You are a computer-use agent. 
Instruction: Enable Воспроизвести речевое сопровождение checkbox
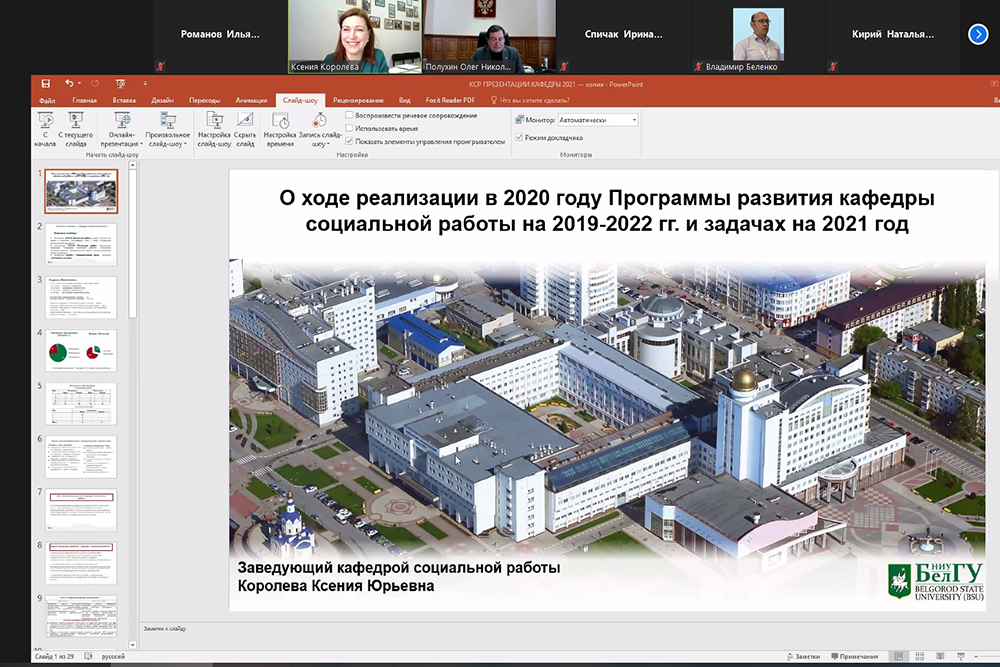[x=350, y=116]
